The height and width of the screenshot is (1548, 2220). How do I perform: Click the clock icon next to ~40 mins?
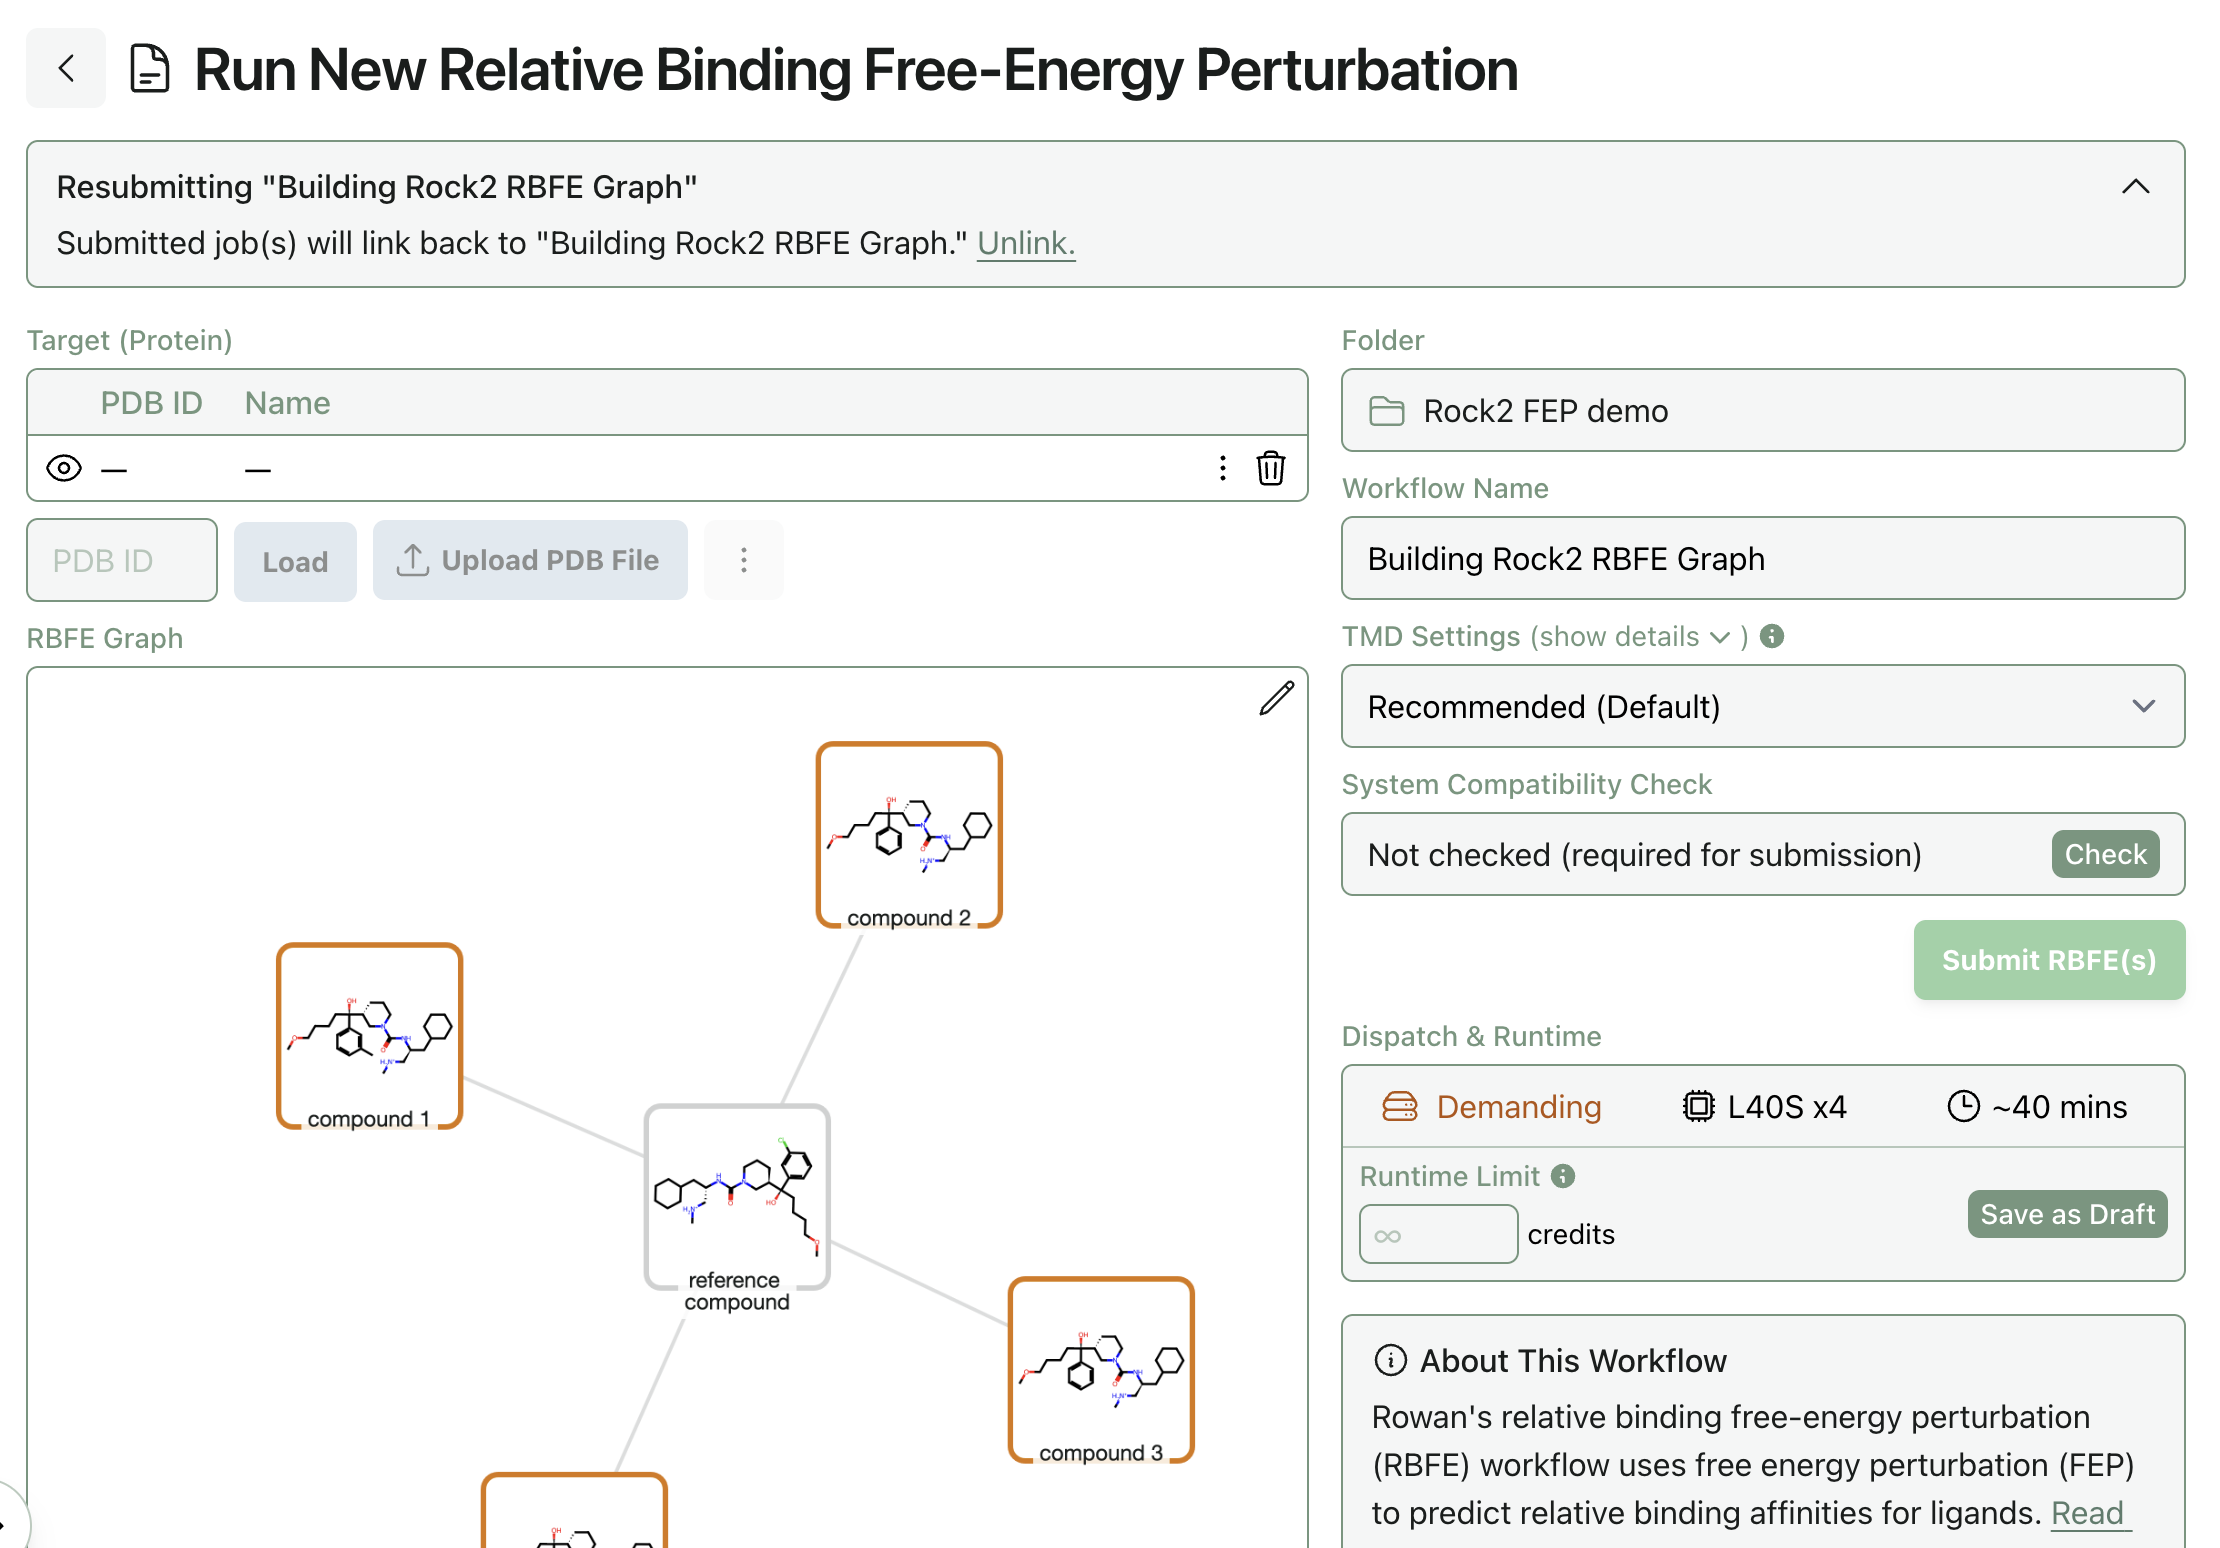(x=1963, y=1106)
